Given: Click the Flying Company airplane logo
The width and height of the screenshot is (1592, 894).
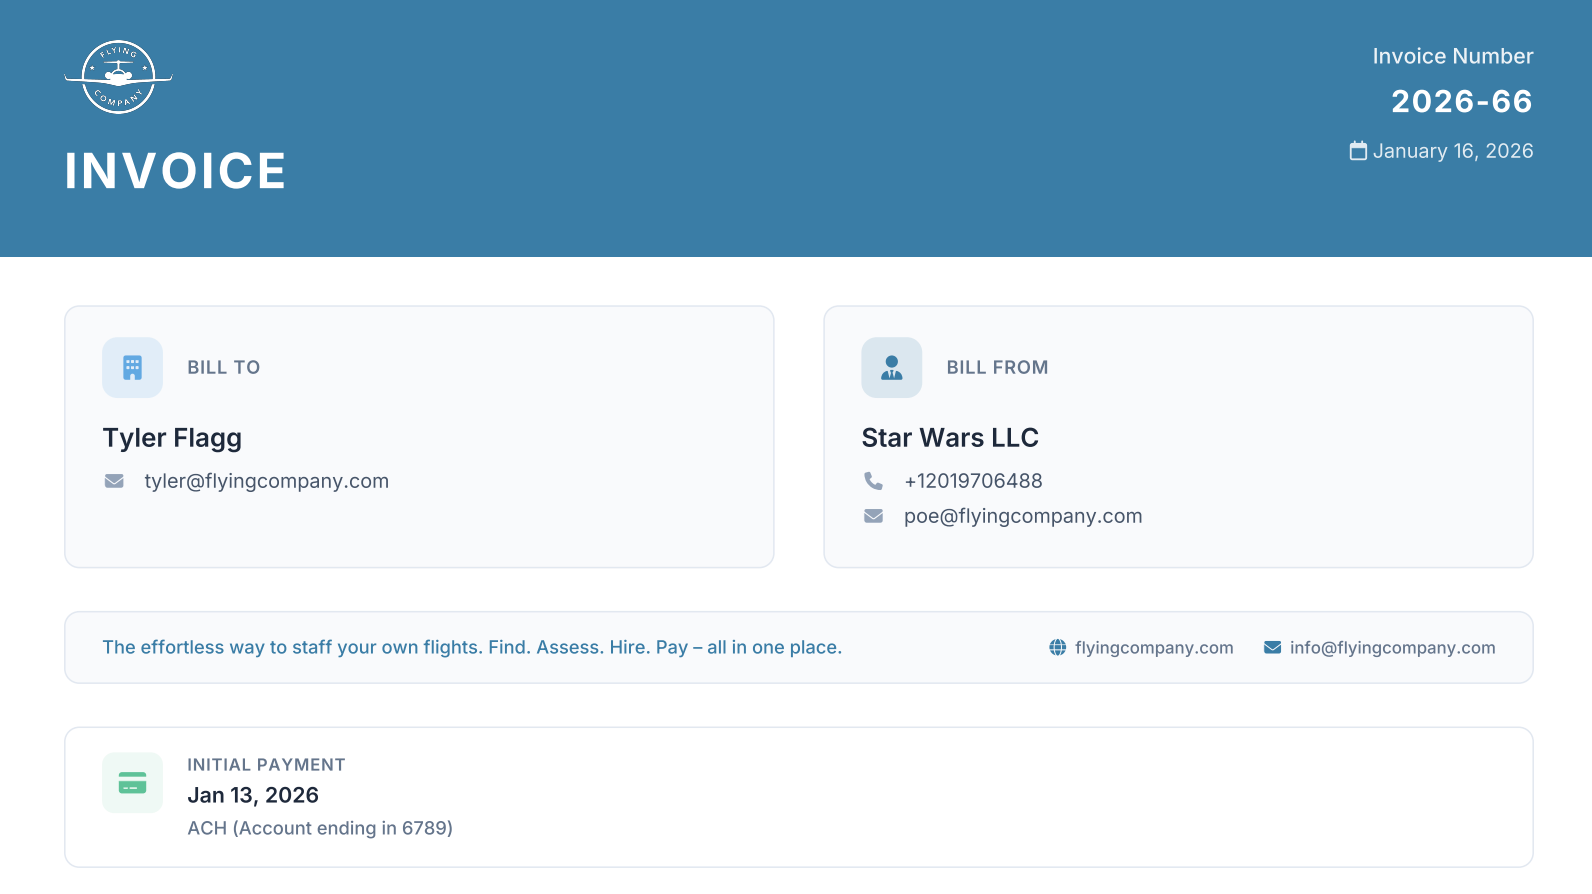Looking at the screenshot, I should (x=118, y=77).
